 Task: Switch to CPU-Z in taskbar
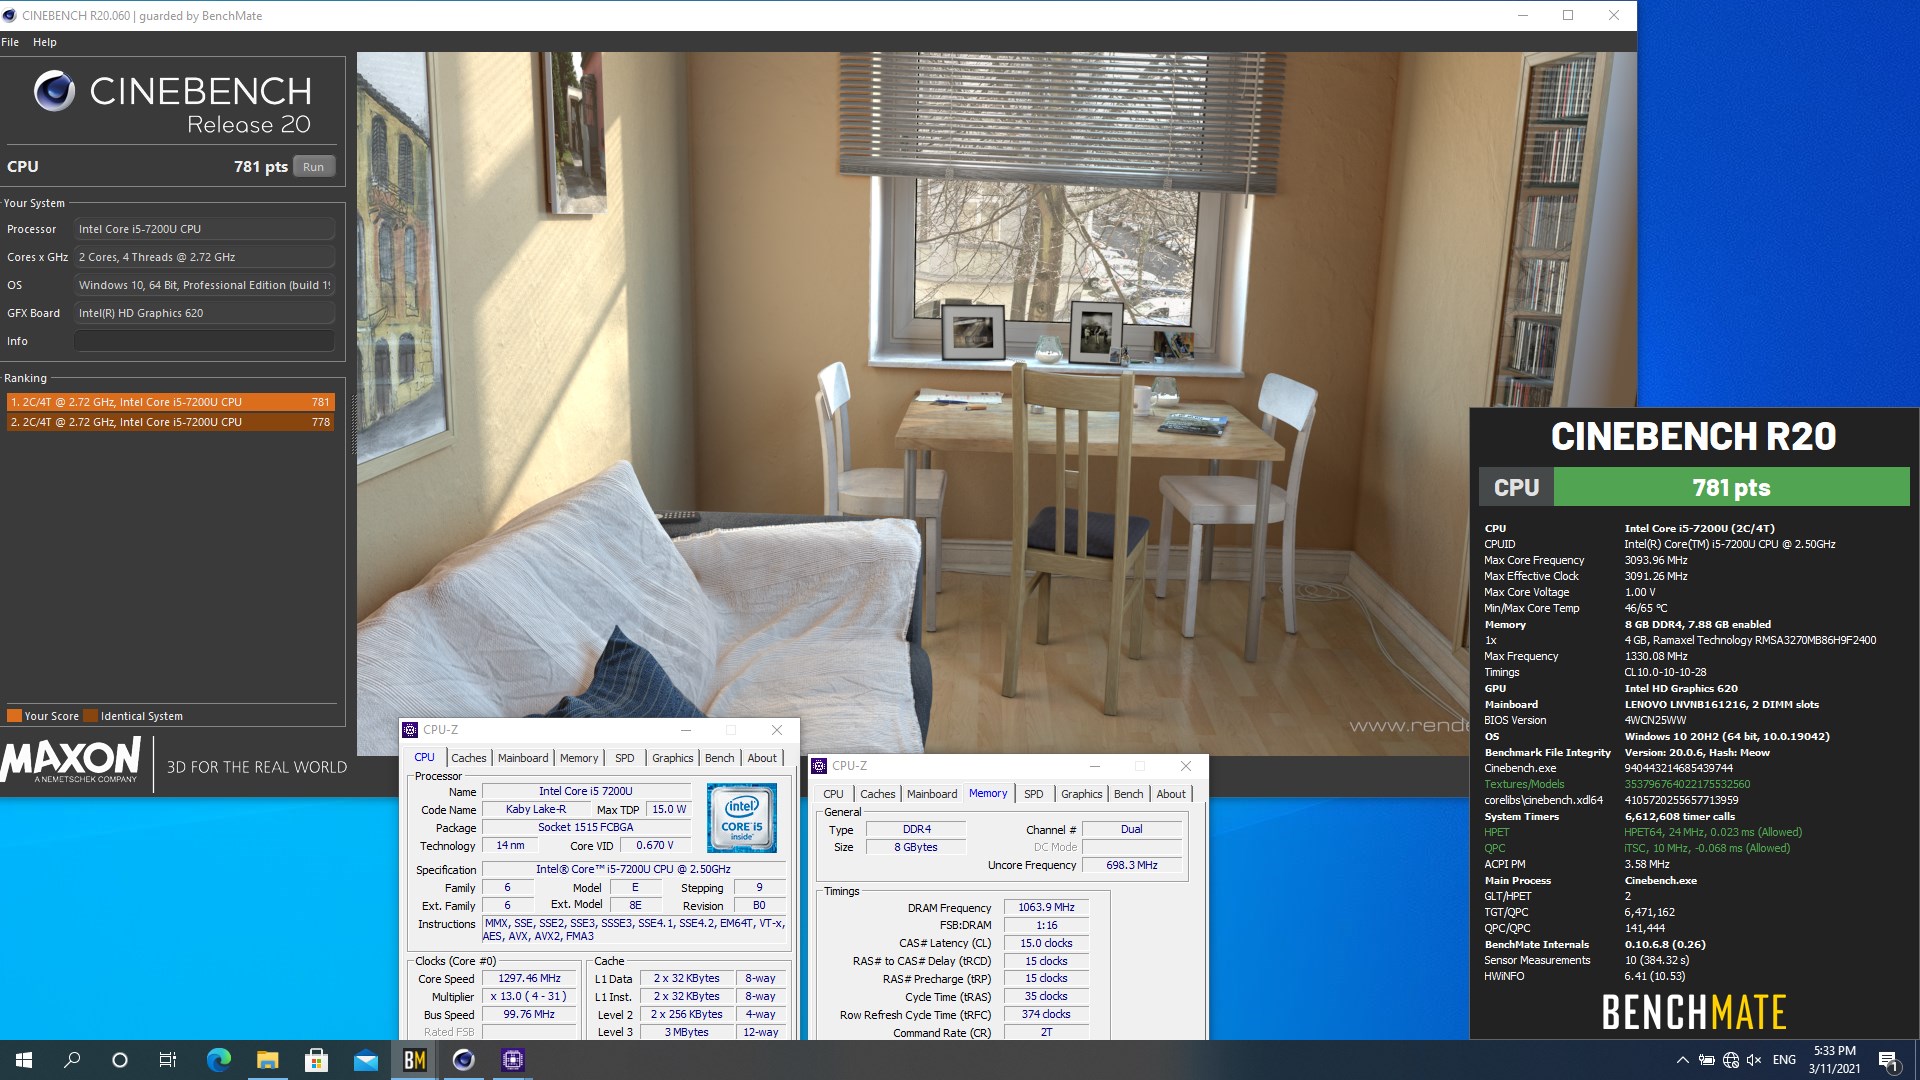coord(512,1060)
